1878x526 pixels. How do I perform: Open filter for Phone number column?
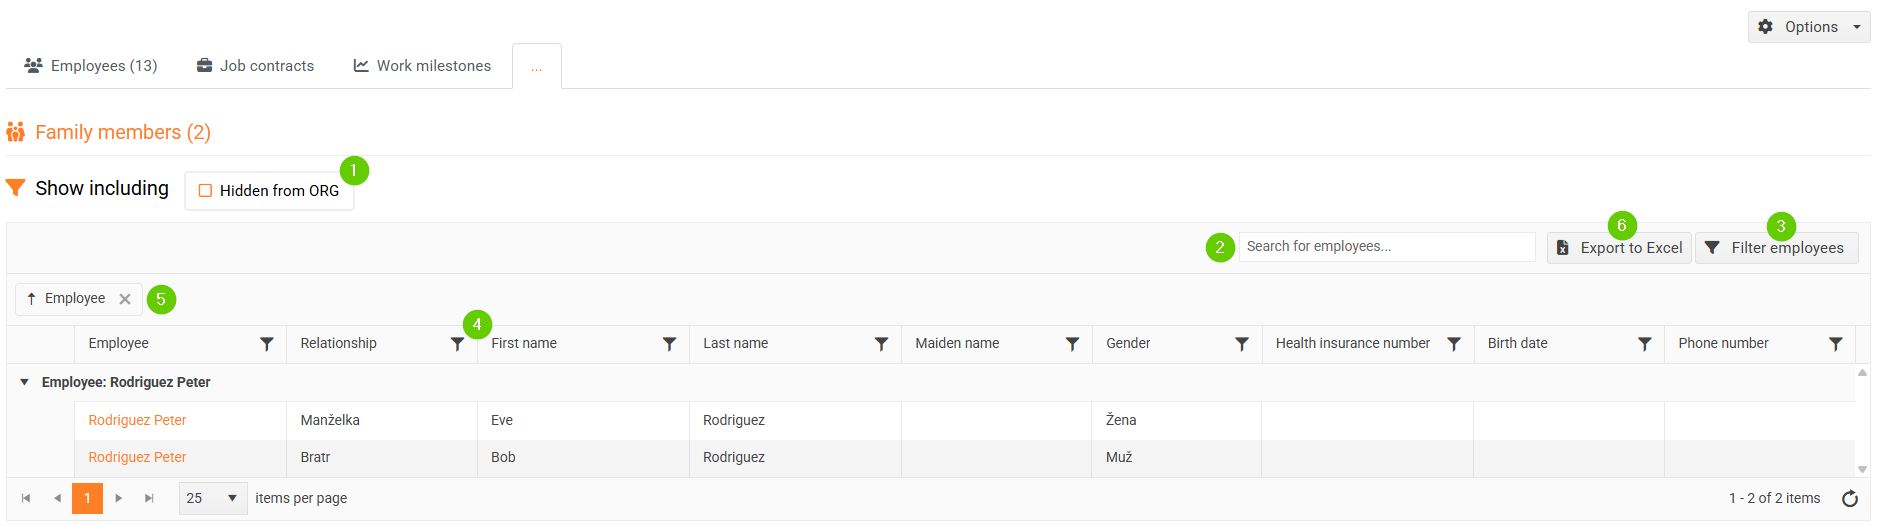(x=1835, y=344)
